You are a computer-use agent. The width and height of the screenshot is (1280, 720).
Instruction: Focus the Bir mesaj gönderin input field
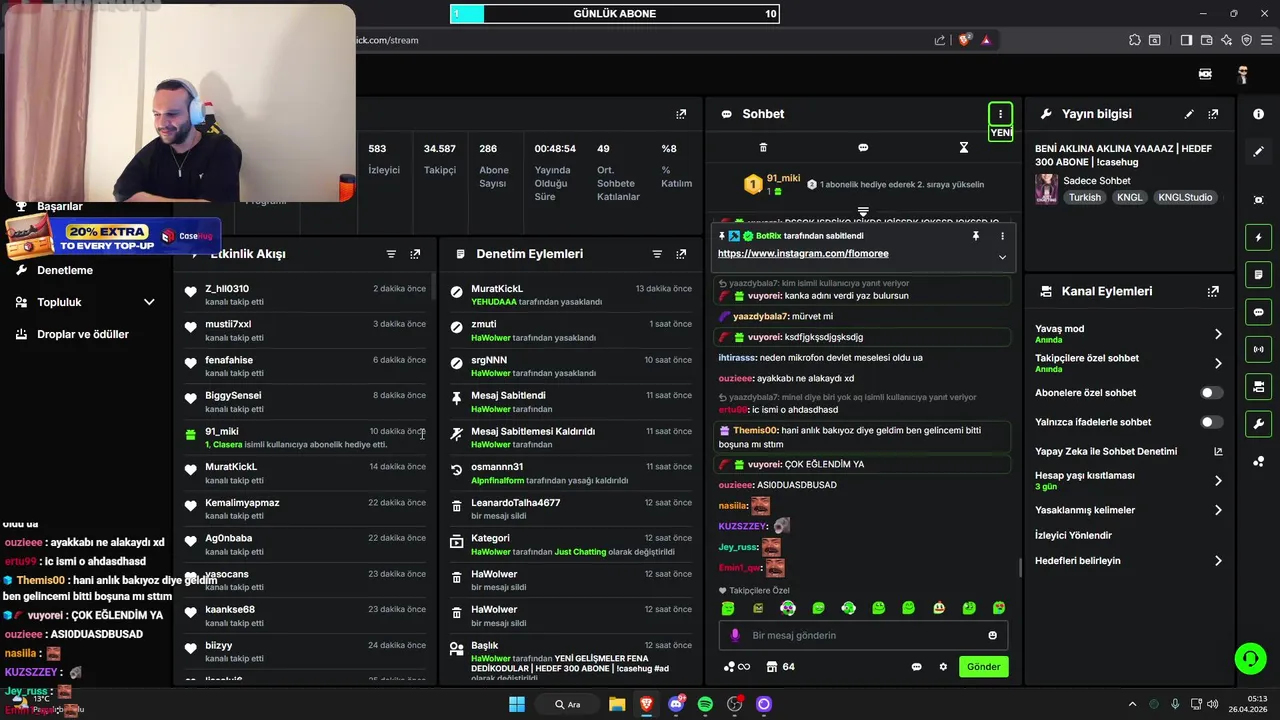(863, 635)
